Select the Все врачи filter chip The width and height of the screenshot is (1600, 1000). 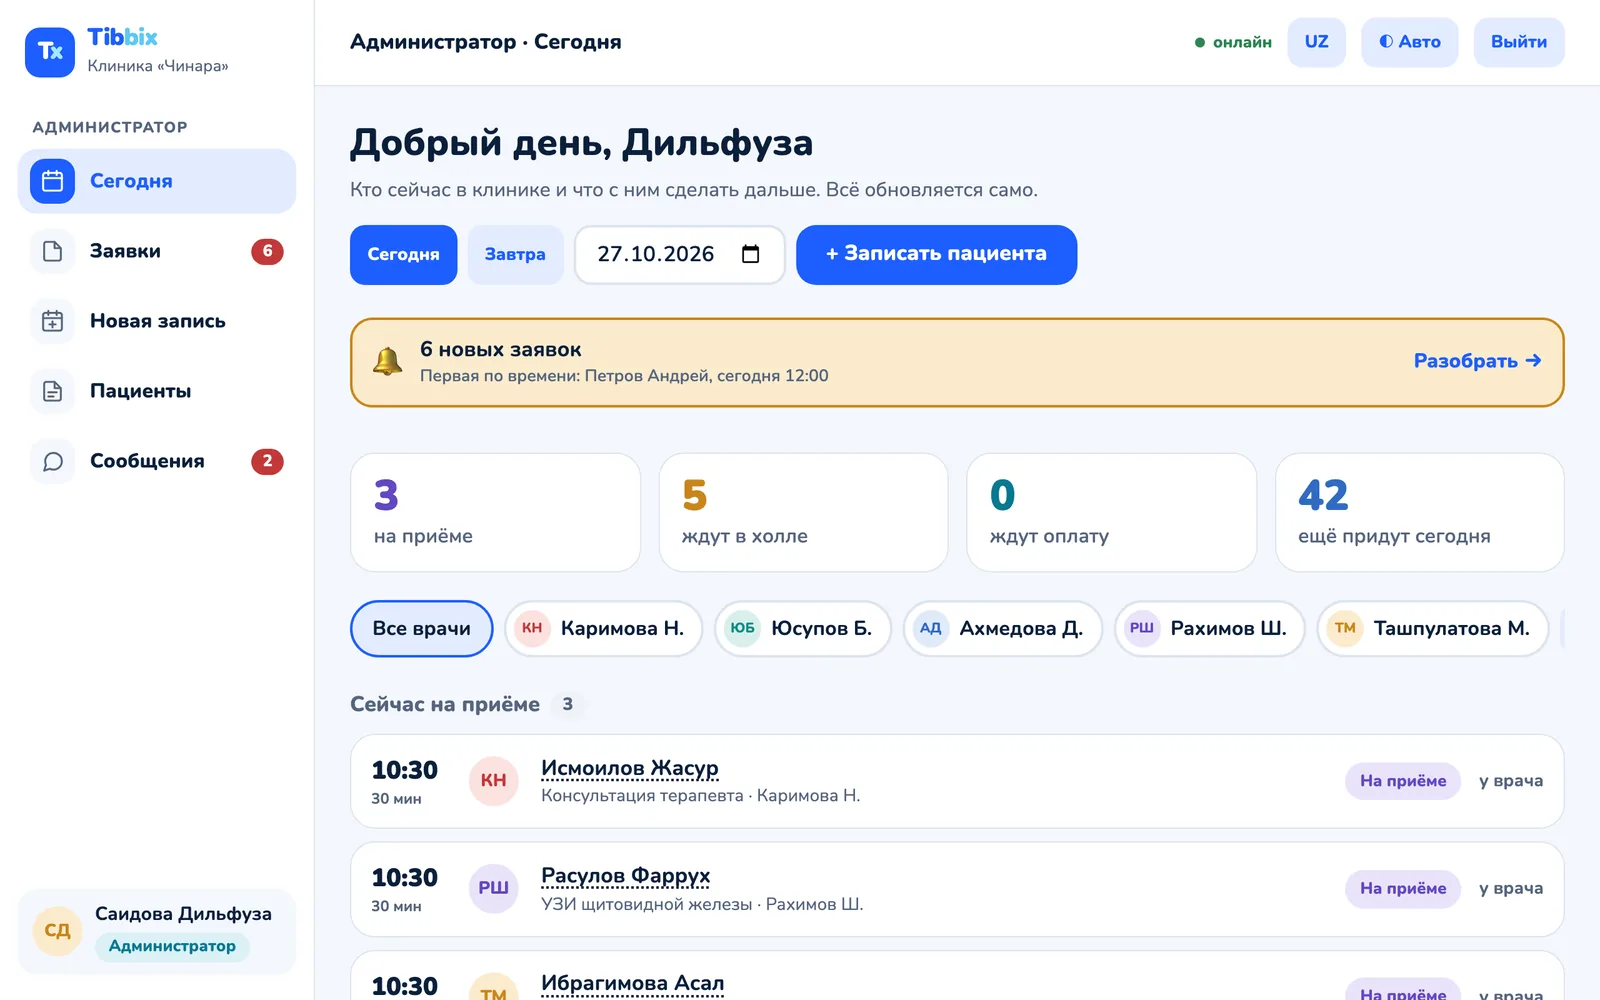pyautogui.click(x=421, y=629)
